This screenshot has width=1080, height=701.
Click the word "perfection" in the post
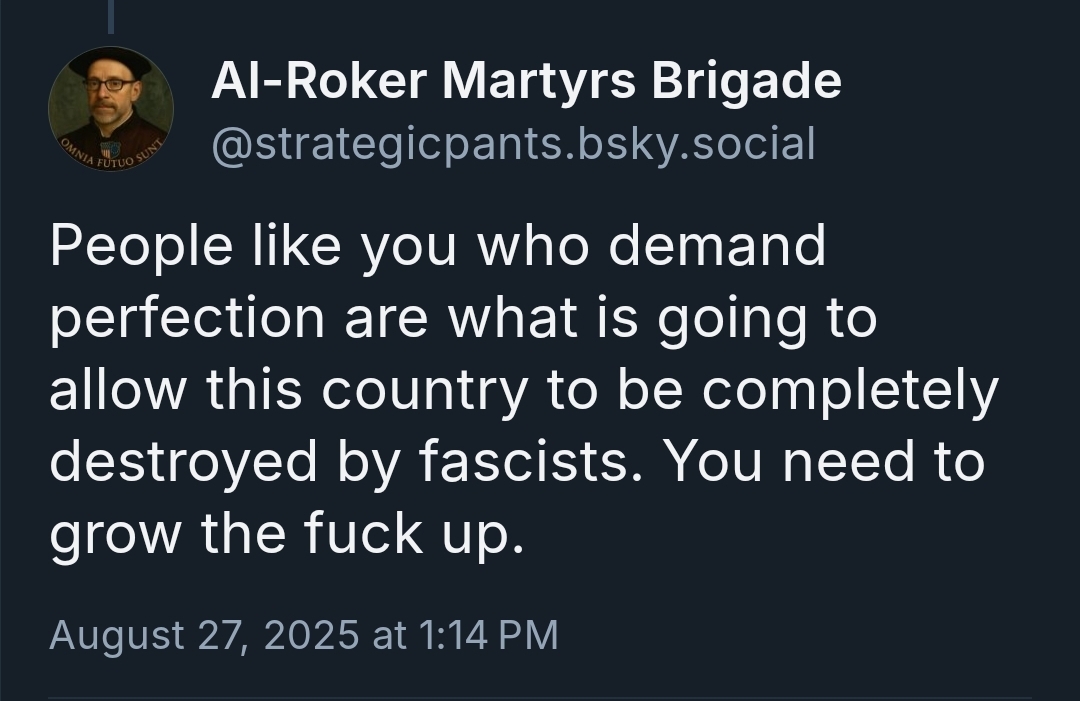(x=187, y=319)
